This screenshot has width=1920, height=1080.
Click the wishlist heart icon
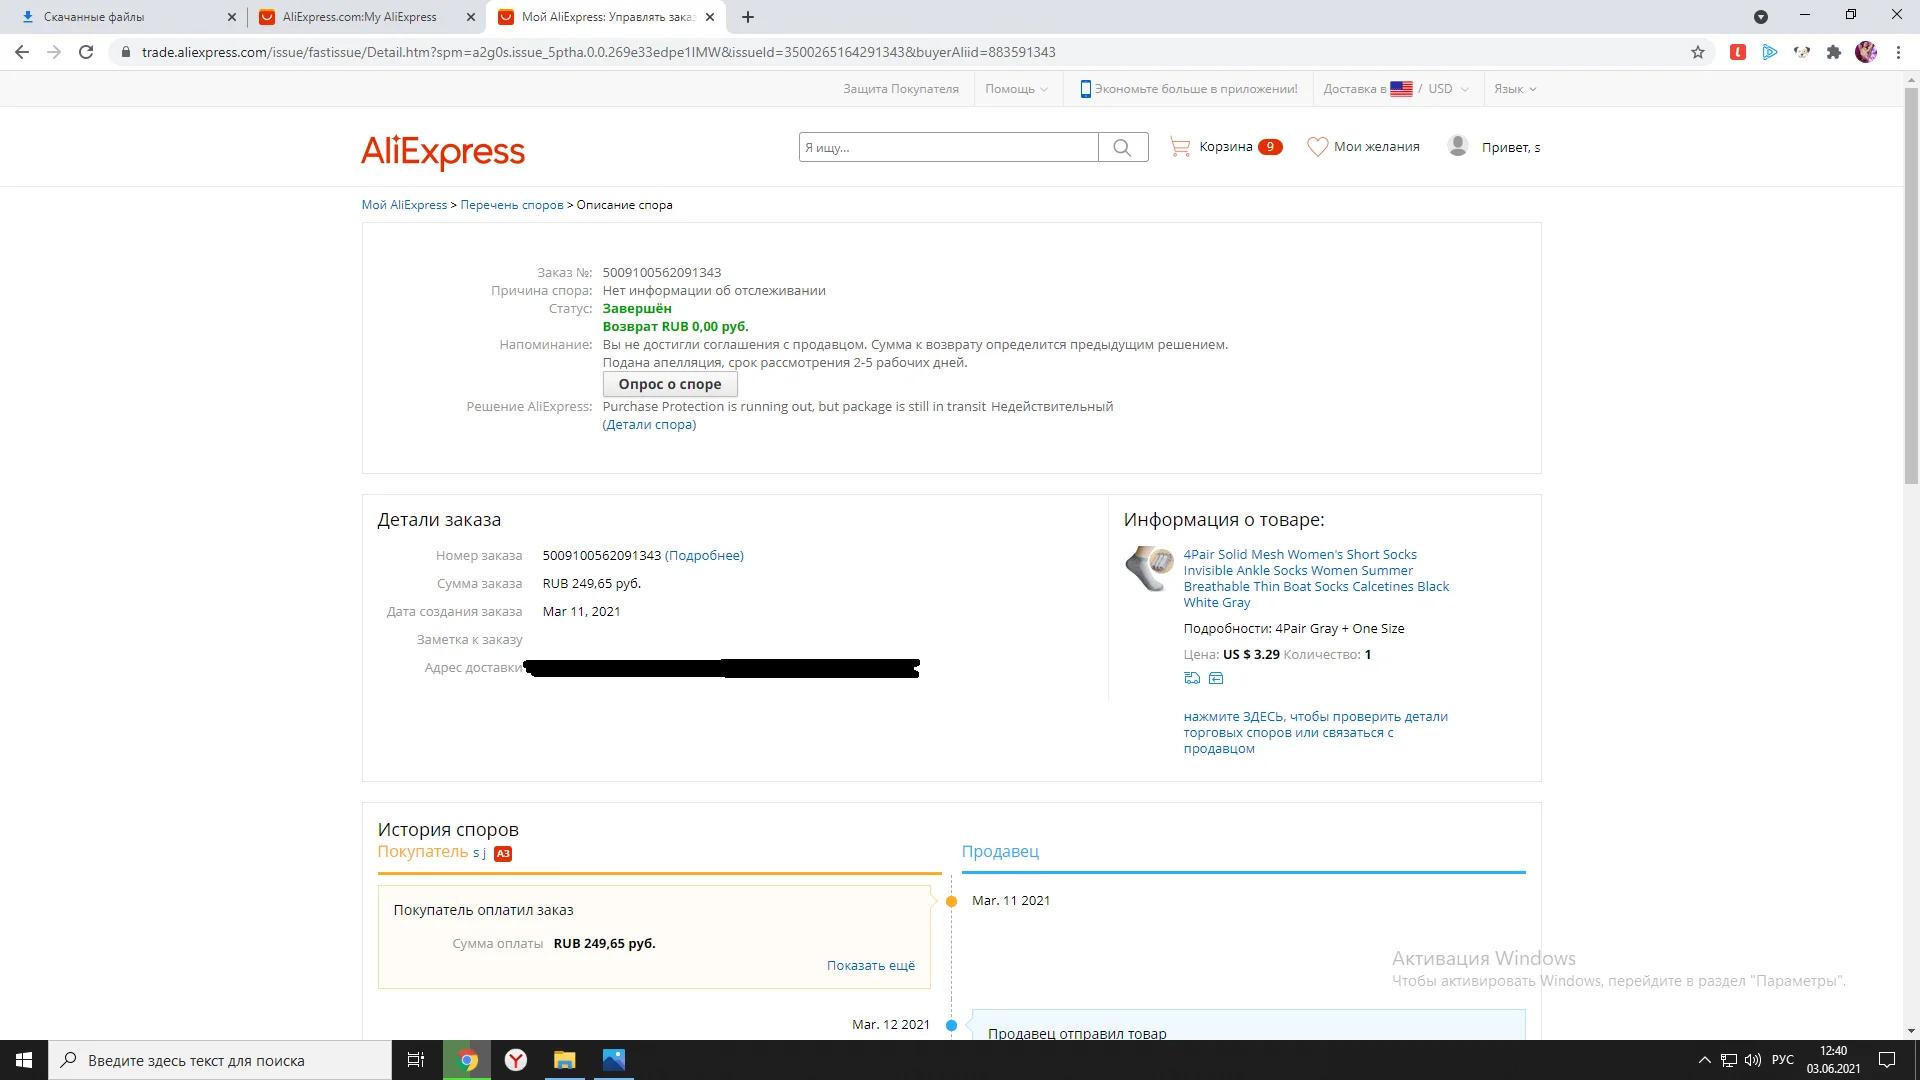tap(1317, 147)
